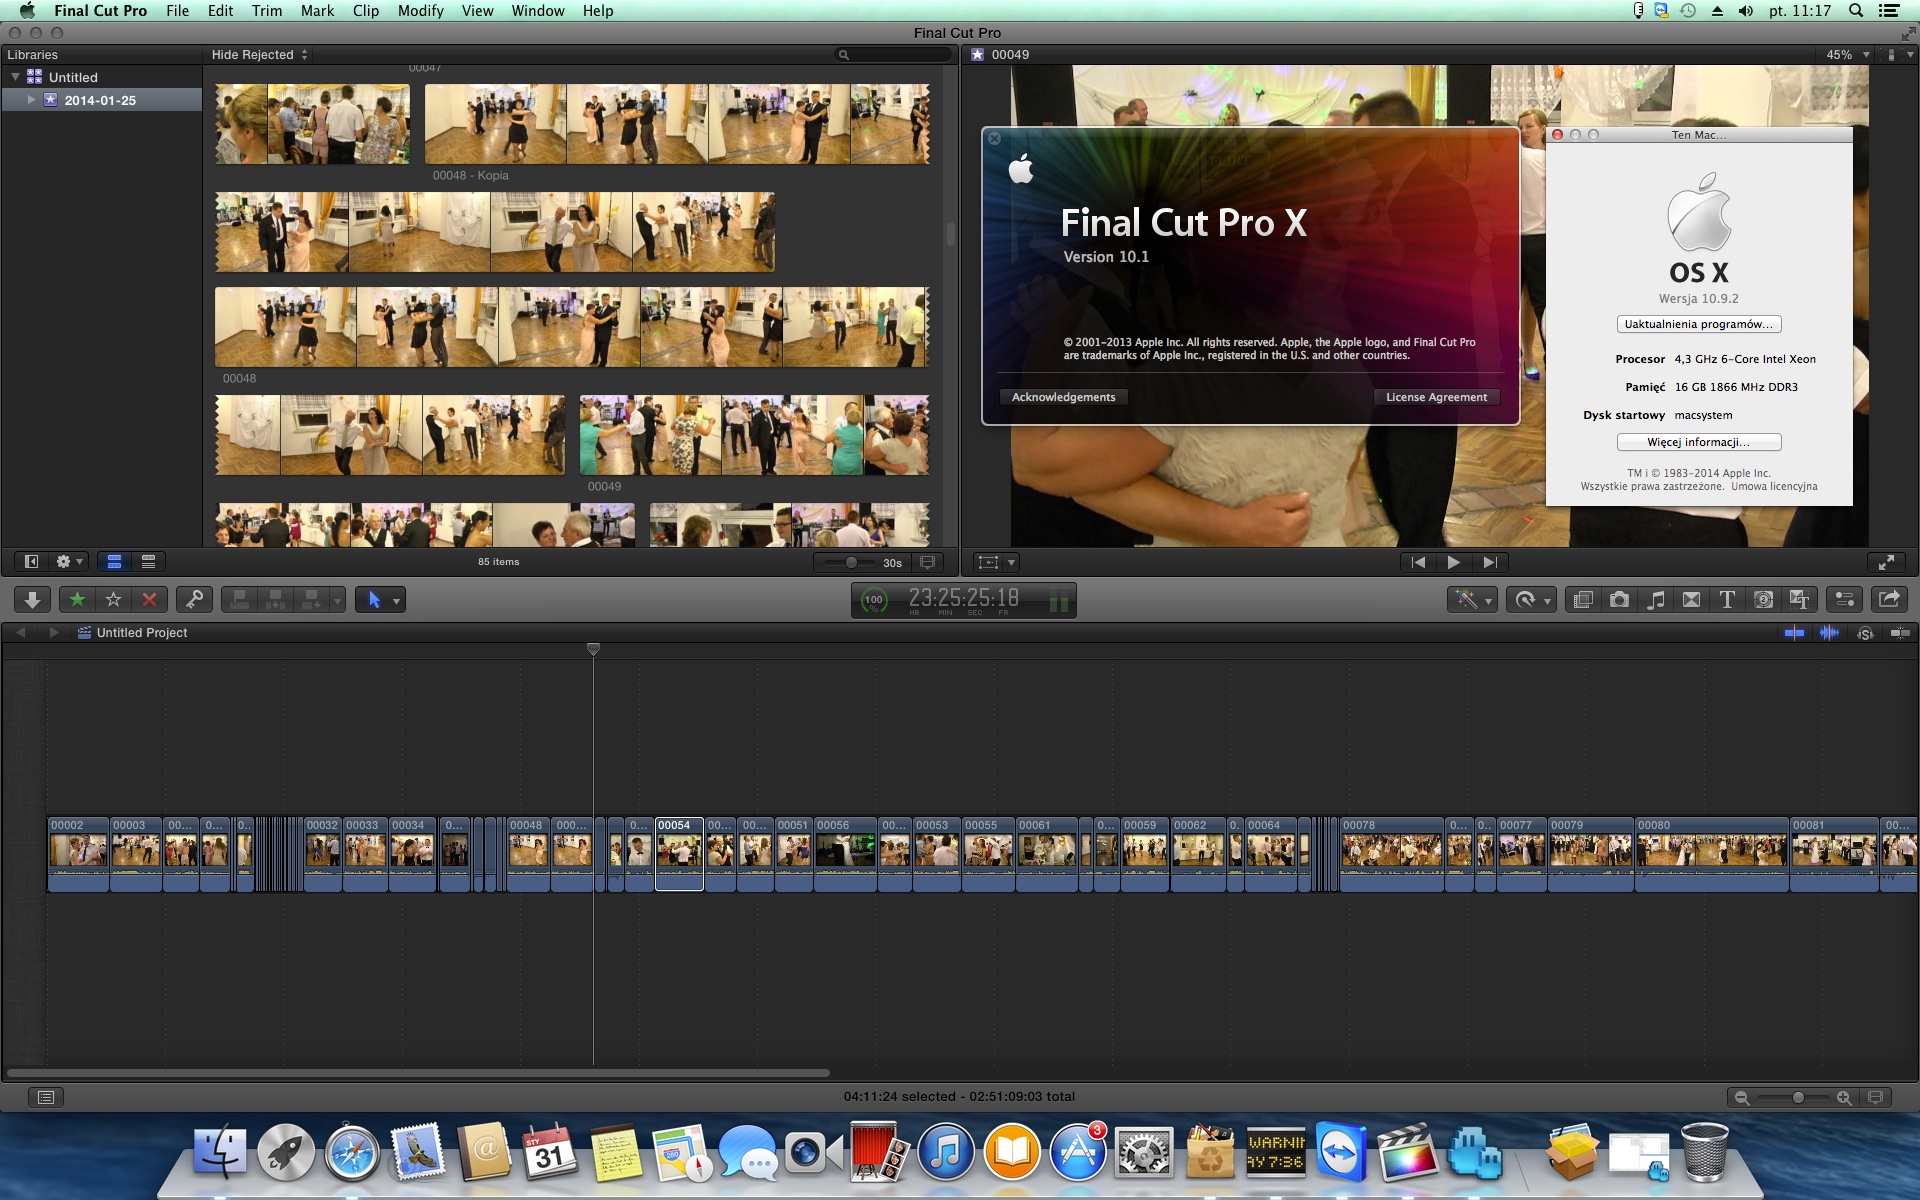Click timeline zoom out magnifier

(1742, 1097)
